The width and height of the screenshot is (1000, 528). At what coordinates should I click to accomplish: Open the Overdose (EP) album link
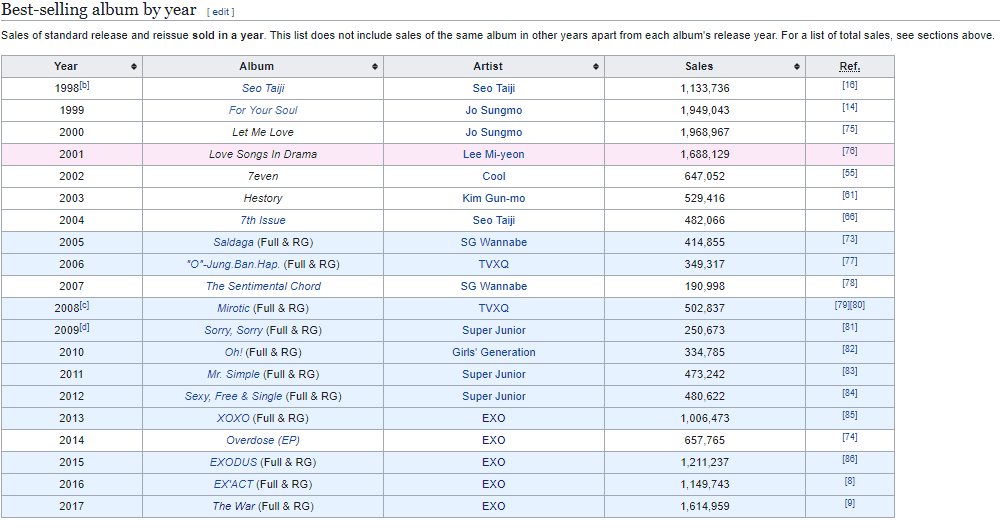pos(263,440)
